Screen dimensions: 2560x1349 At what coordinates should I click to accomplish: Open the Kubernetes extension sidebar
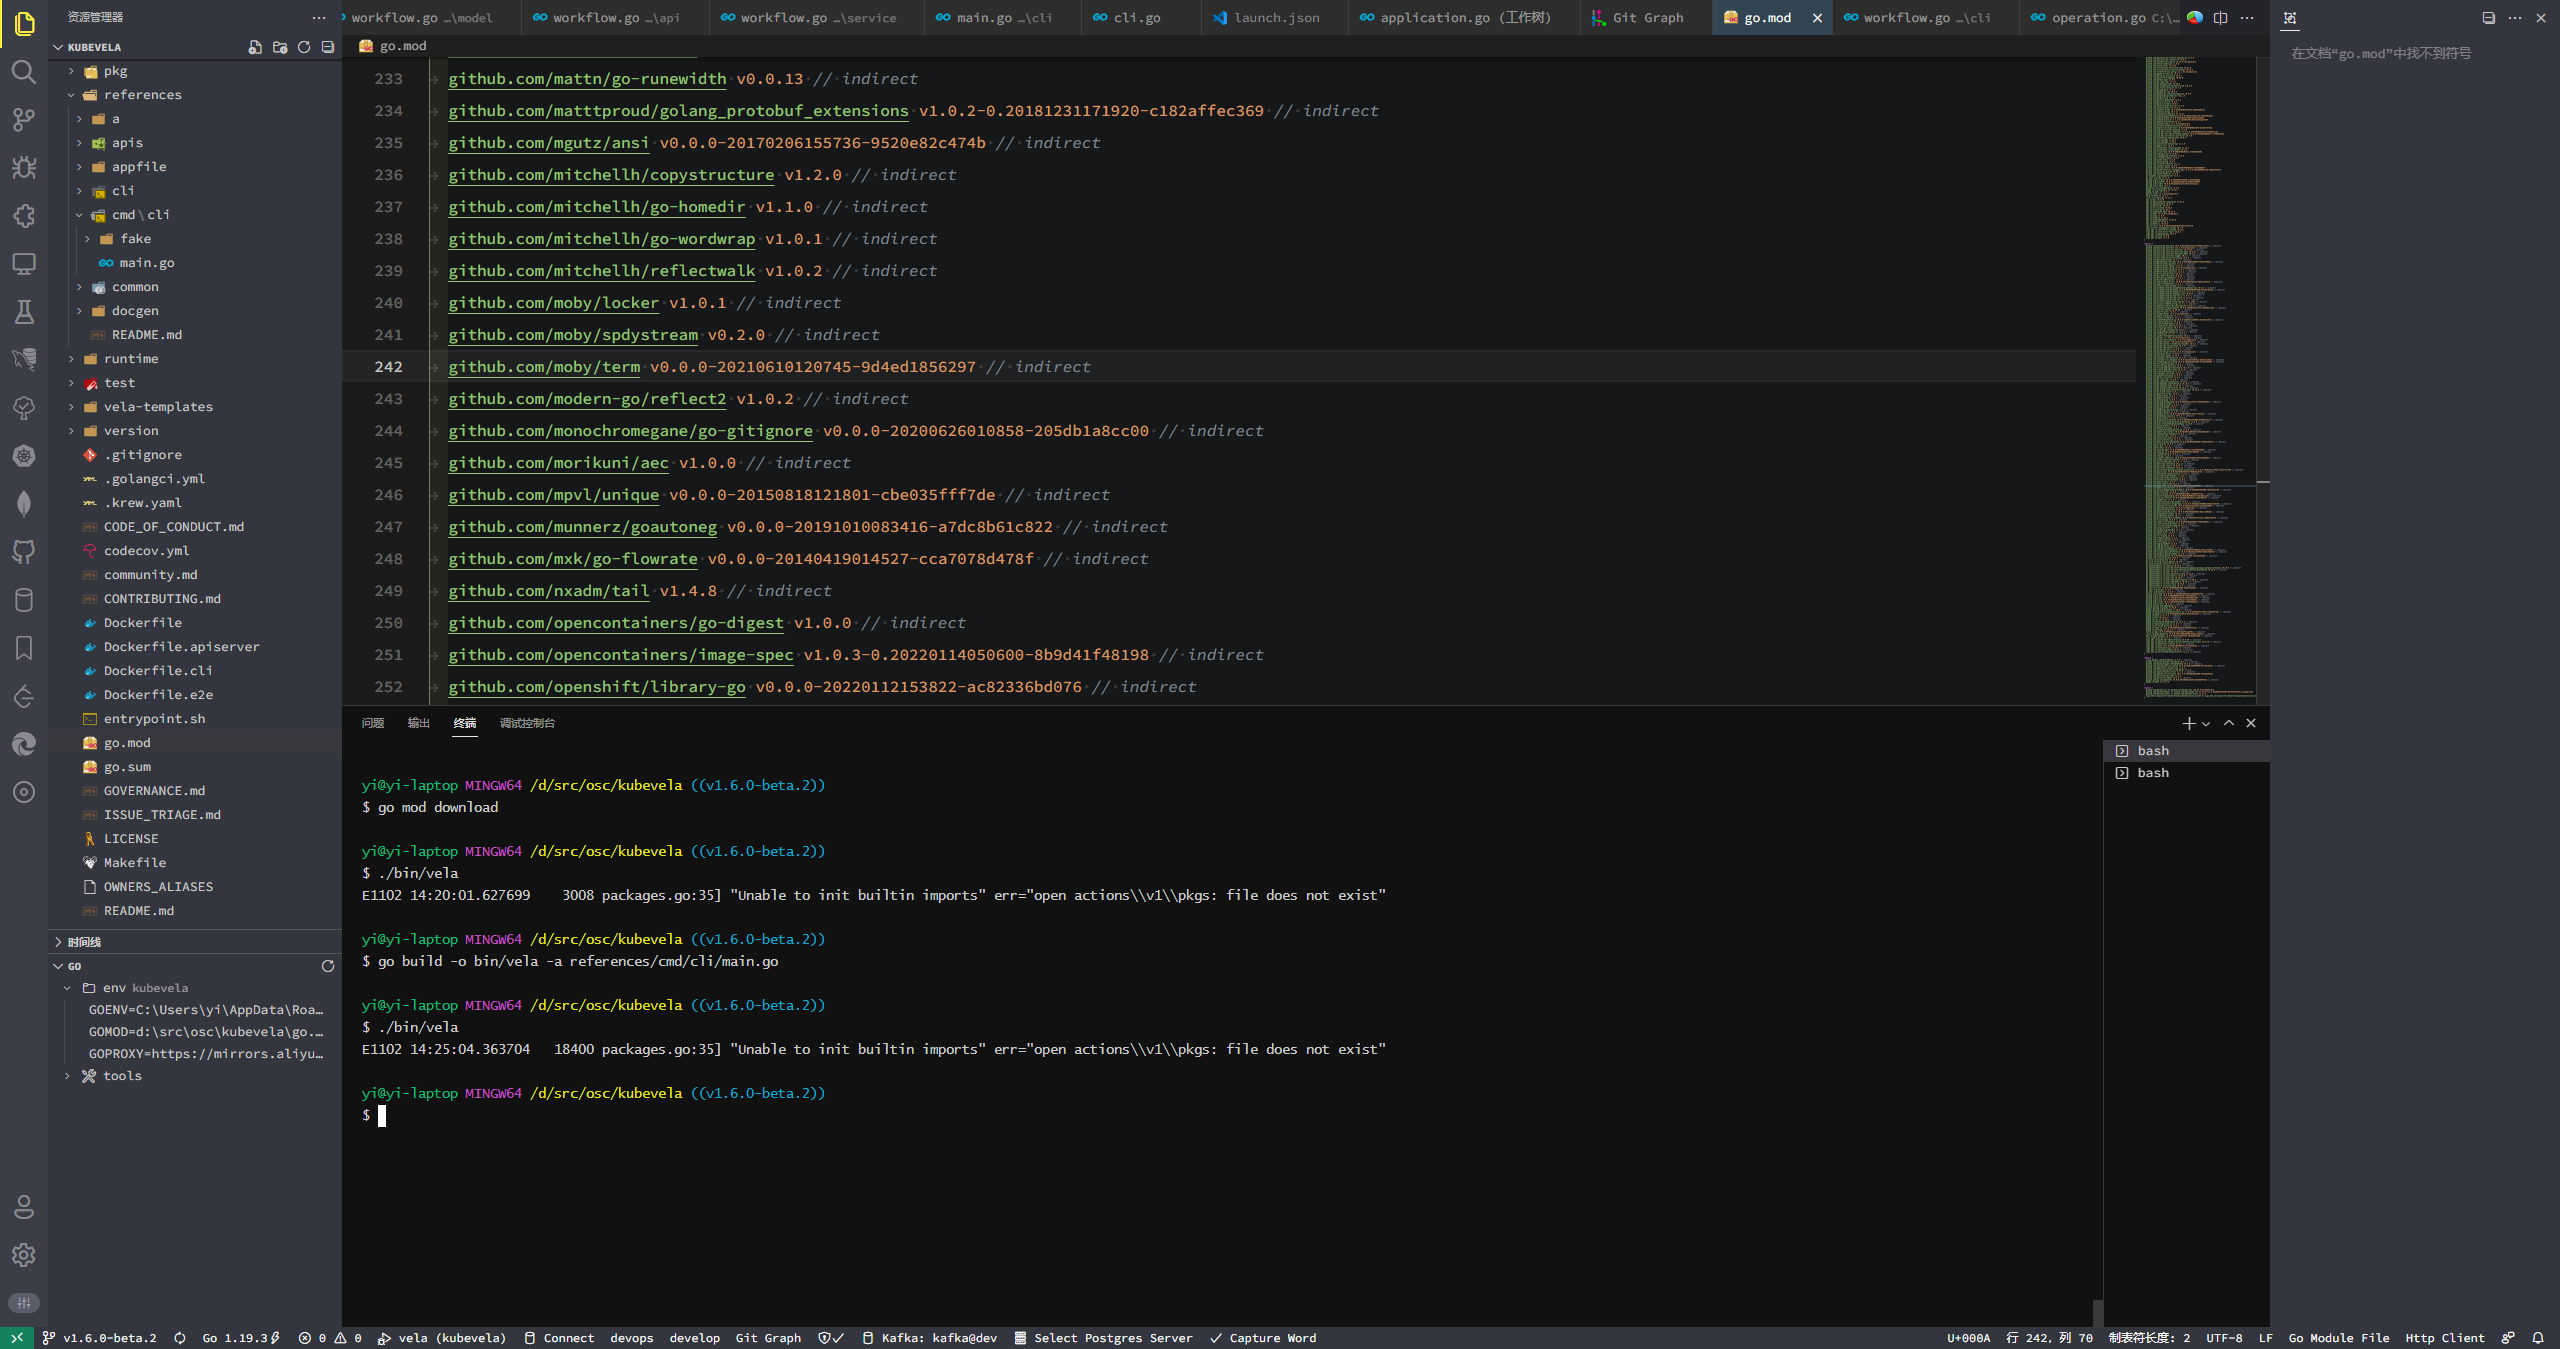[24, 456]
